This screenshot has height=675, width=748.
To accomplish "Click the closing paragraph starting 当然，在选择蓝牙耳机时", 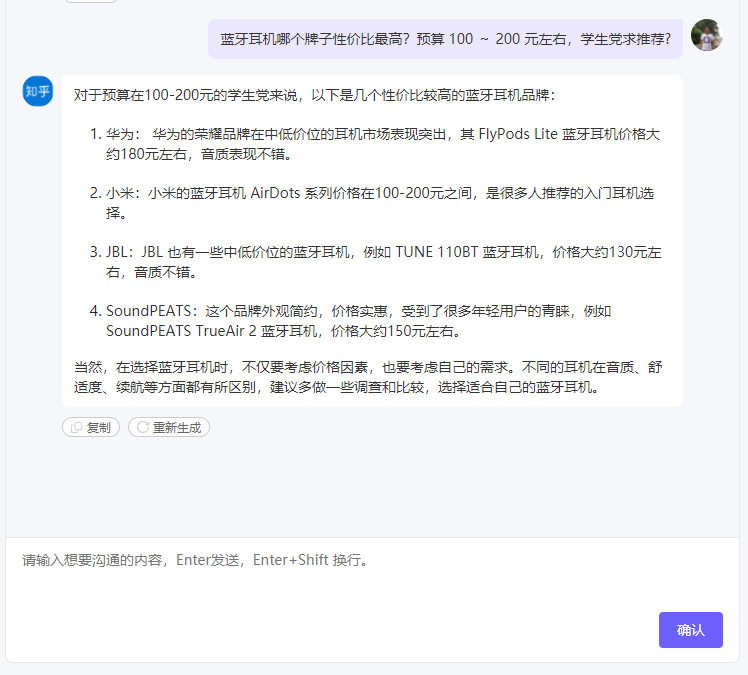I will tap(368, 377).
